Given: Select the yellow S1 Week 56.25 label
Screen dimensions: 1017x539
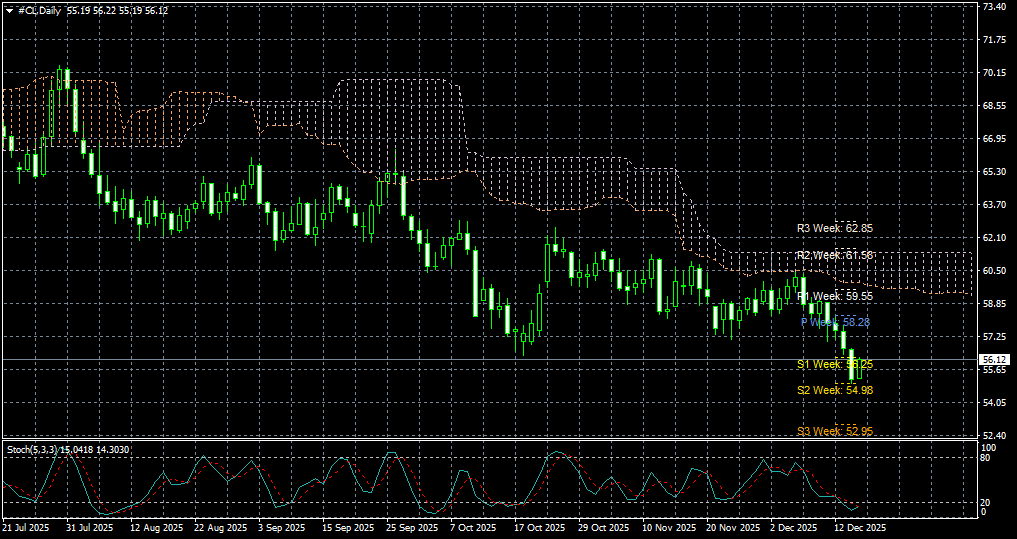Looking at the screenshot, I should 835,365.
